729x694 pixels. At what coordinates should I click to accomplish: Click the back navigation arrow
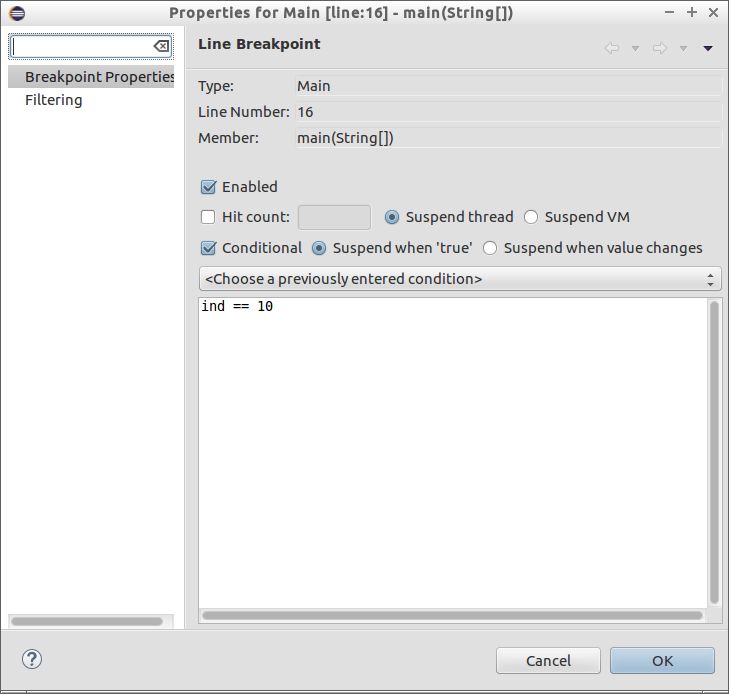[x=612, y=48]
